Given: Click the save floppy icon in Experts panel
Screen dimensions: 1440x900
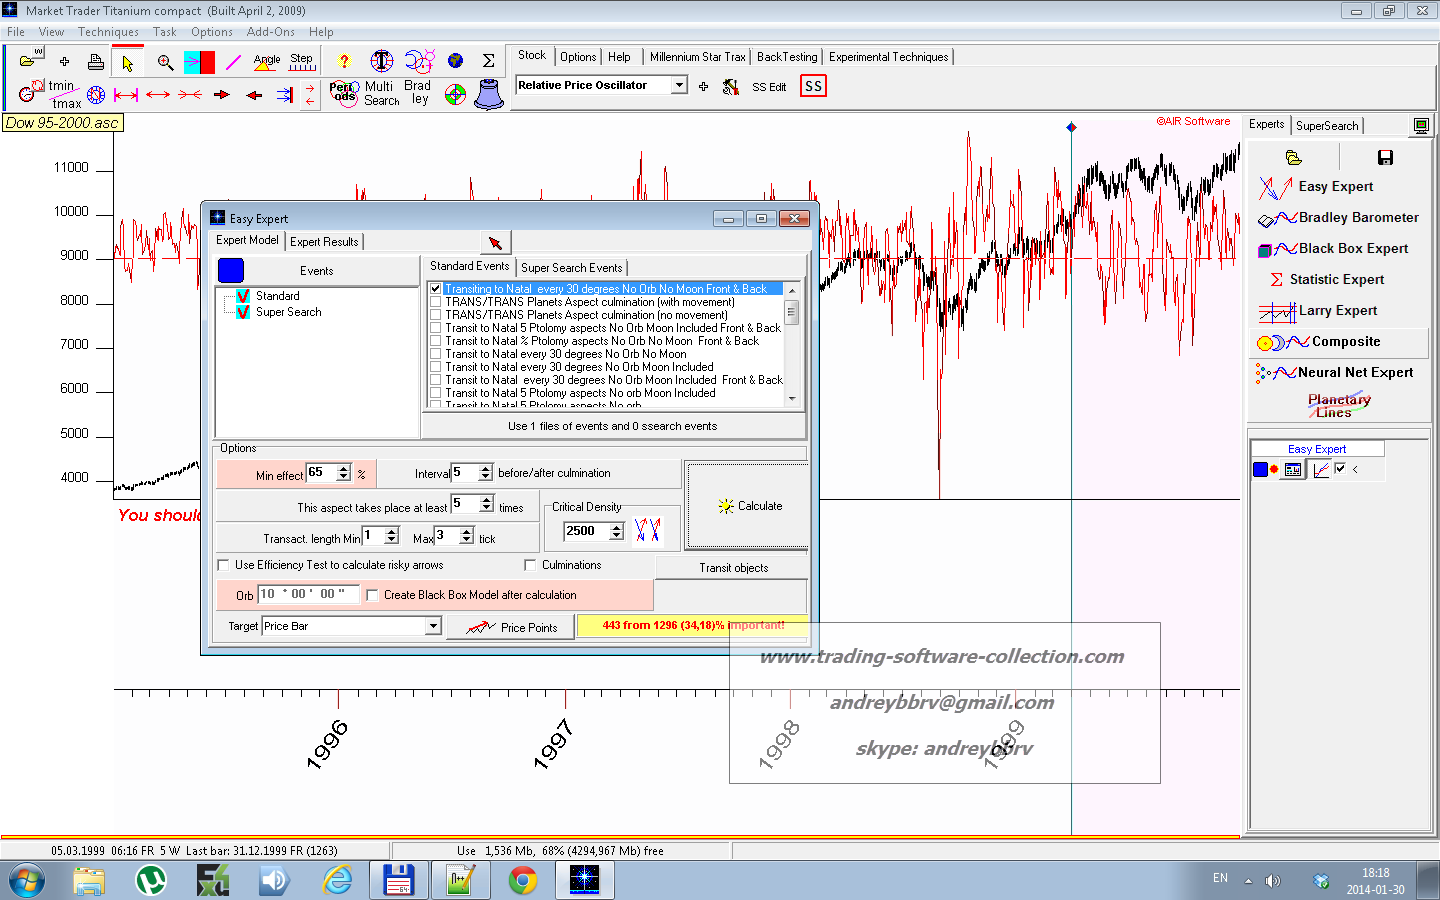Looking at the screenshot, I should (1385, 157).
